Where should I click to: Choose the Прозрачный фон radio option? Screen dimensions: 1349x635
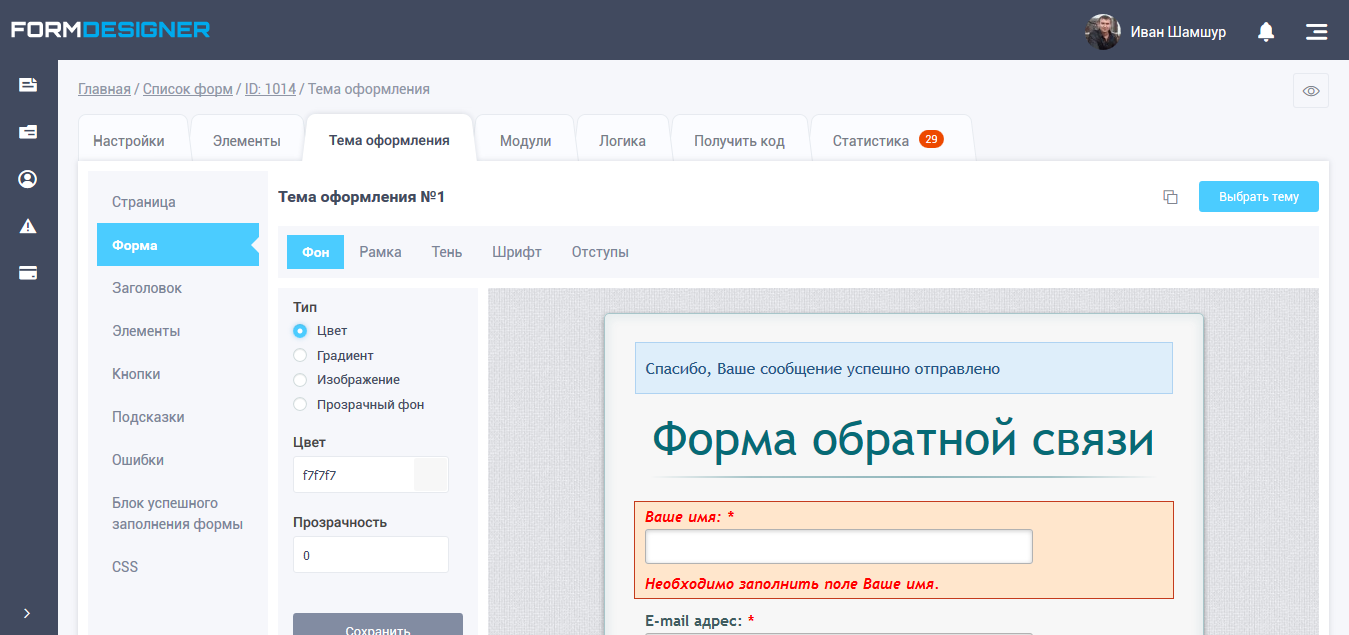coord(300,405)
